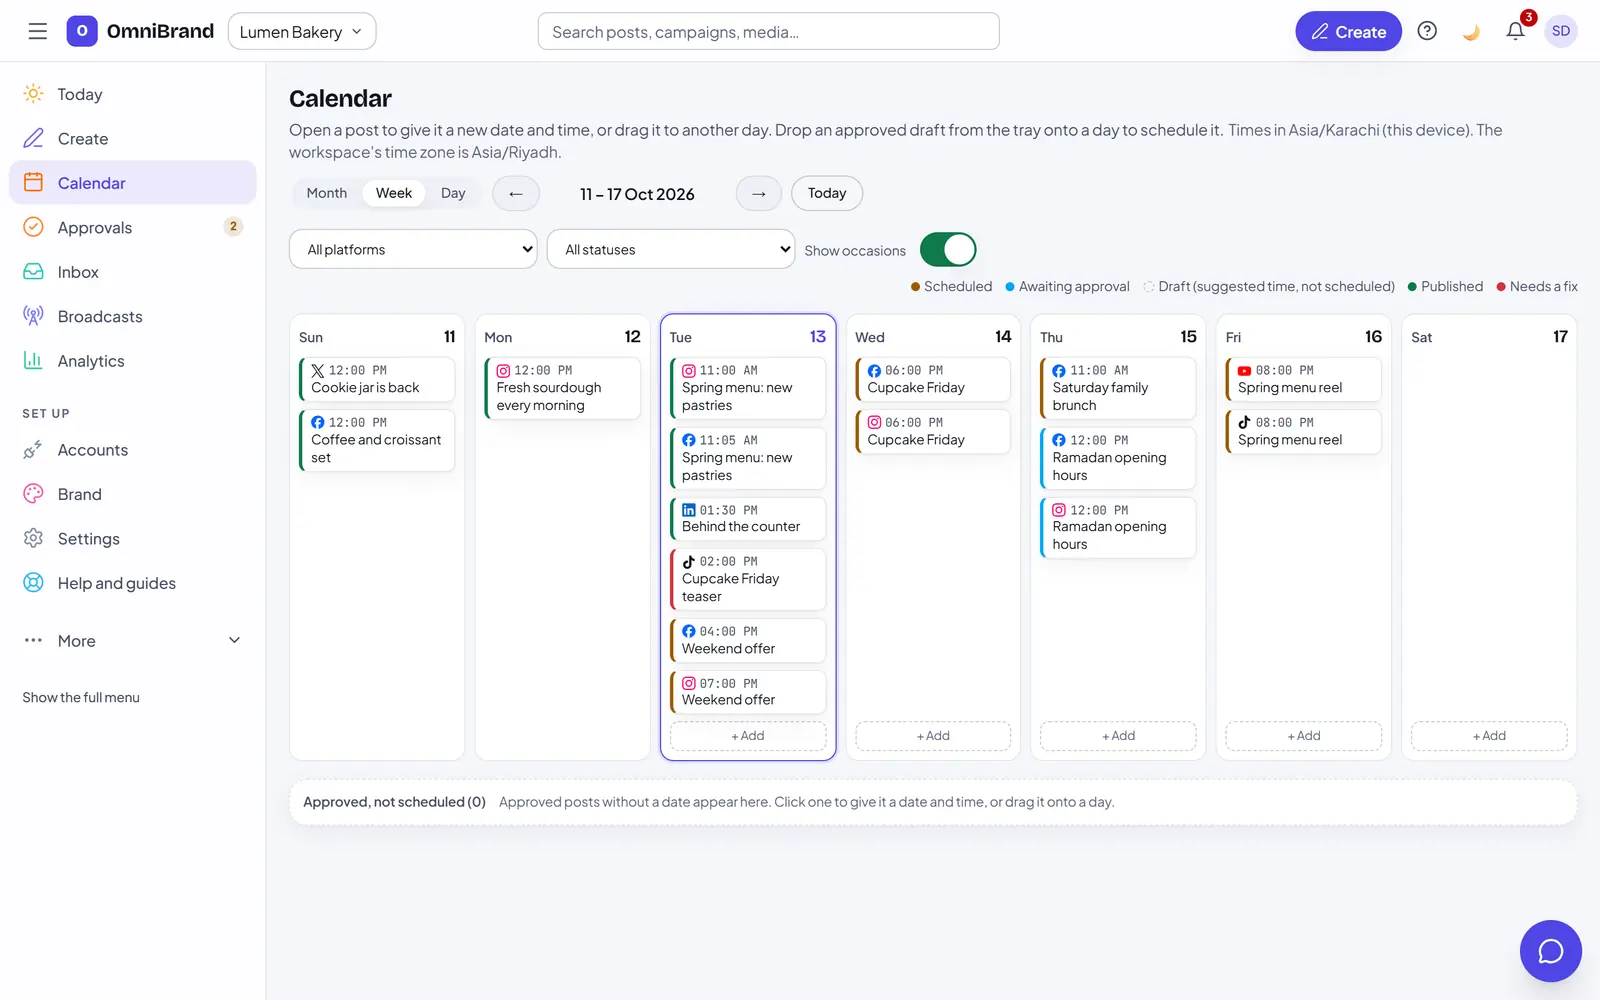Open the Weekend offer 07:00 PM post
This screenshot has width=1600, height=1000.
(749, 692)
